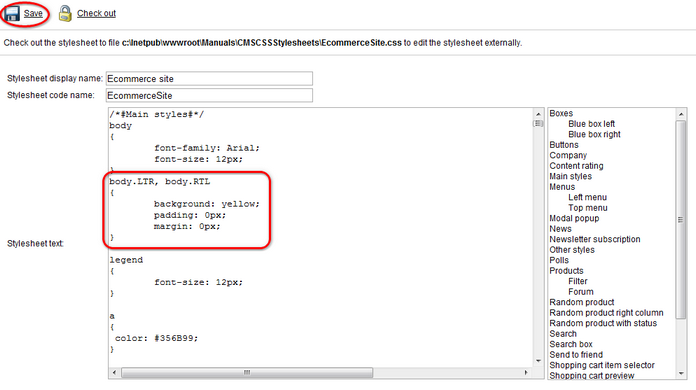Screen dimensions: 696x390
Task: Select Other styles bookmark
Action: [x=572, y=250]
